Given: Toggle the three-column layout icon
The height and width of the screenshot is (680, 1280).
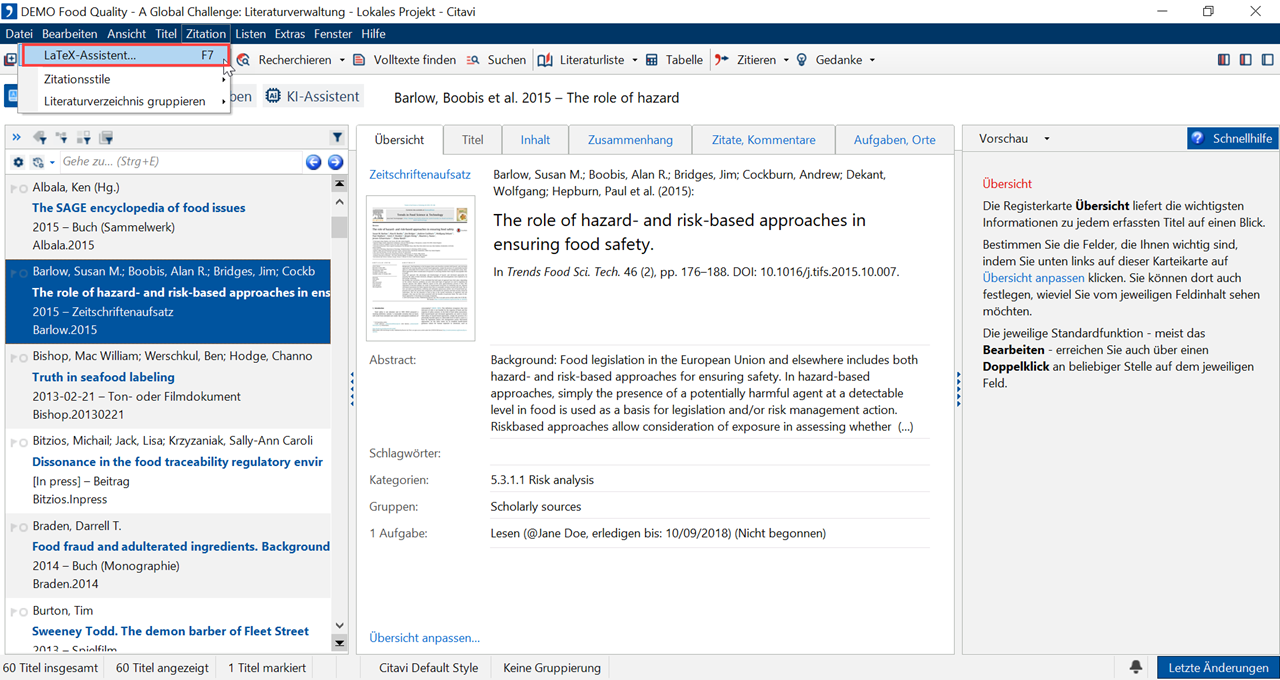Looking at the screenshot, I should pyautogui.click(x=1224, y=60).
